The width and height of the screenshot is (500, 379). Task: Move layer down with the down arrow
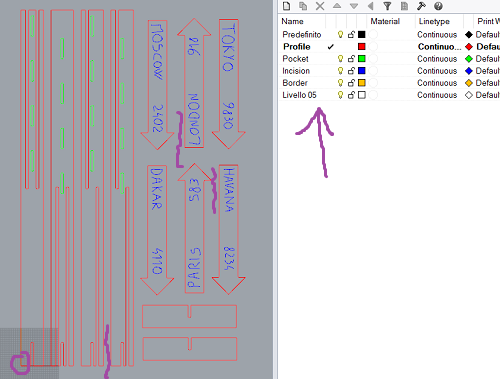(x=354, y=6)
